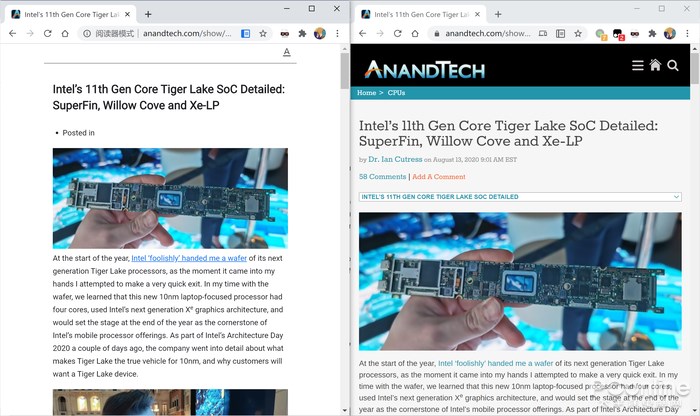Open a new tab in the left window
The width and height of the screenshot is (700, 416).
148,14
